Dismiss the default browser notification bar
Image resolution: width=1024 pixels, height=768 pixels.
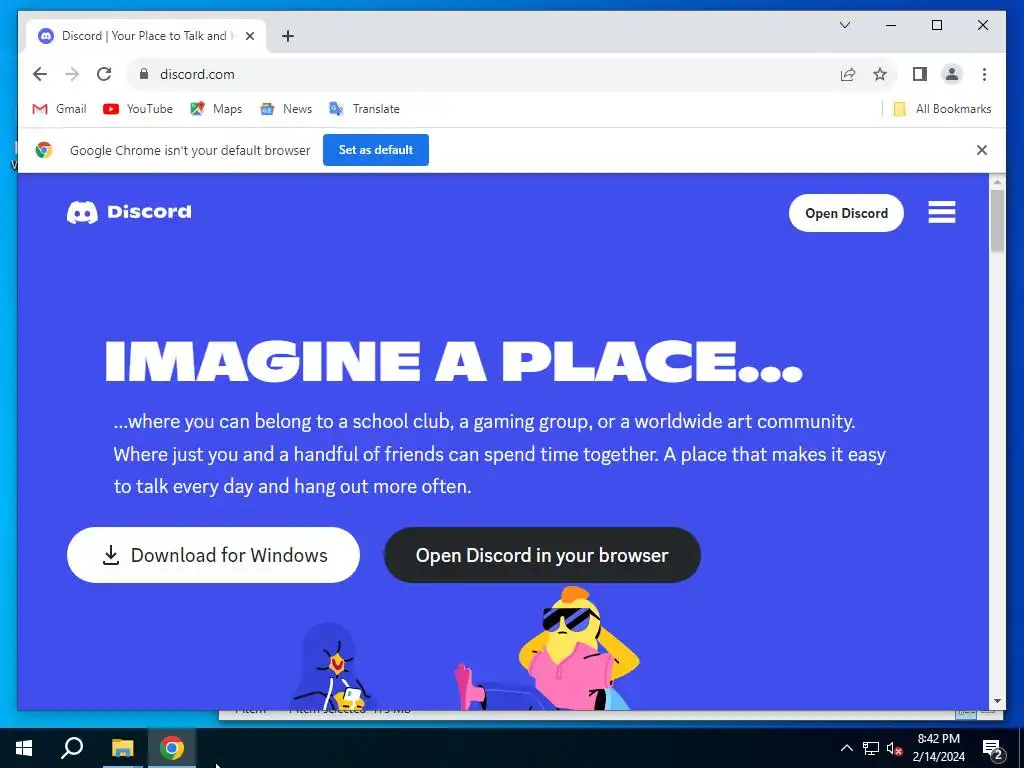pyautogui.click(x=982, y=150)
